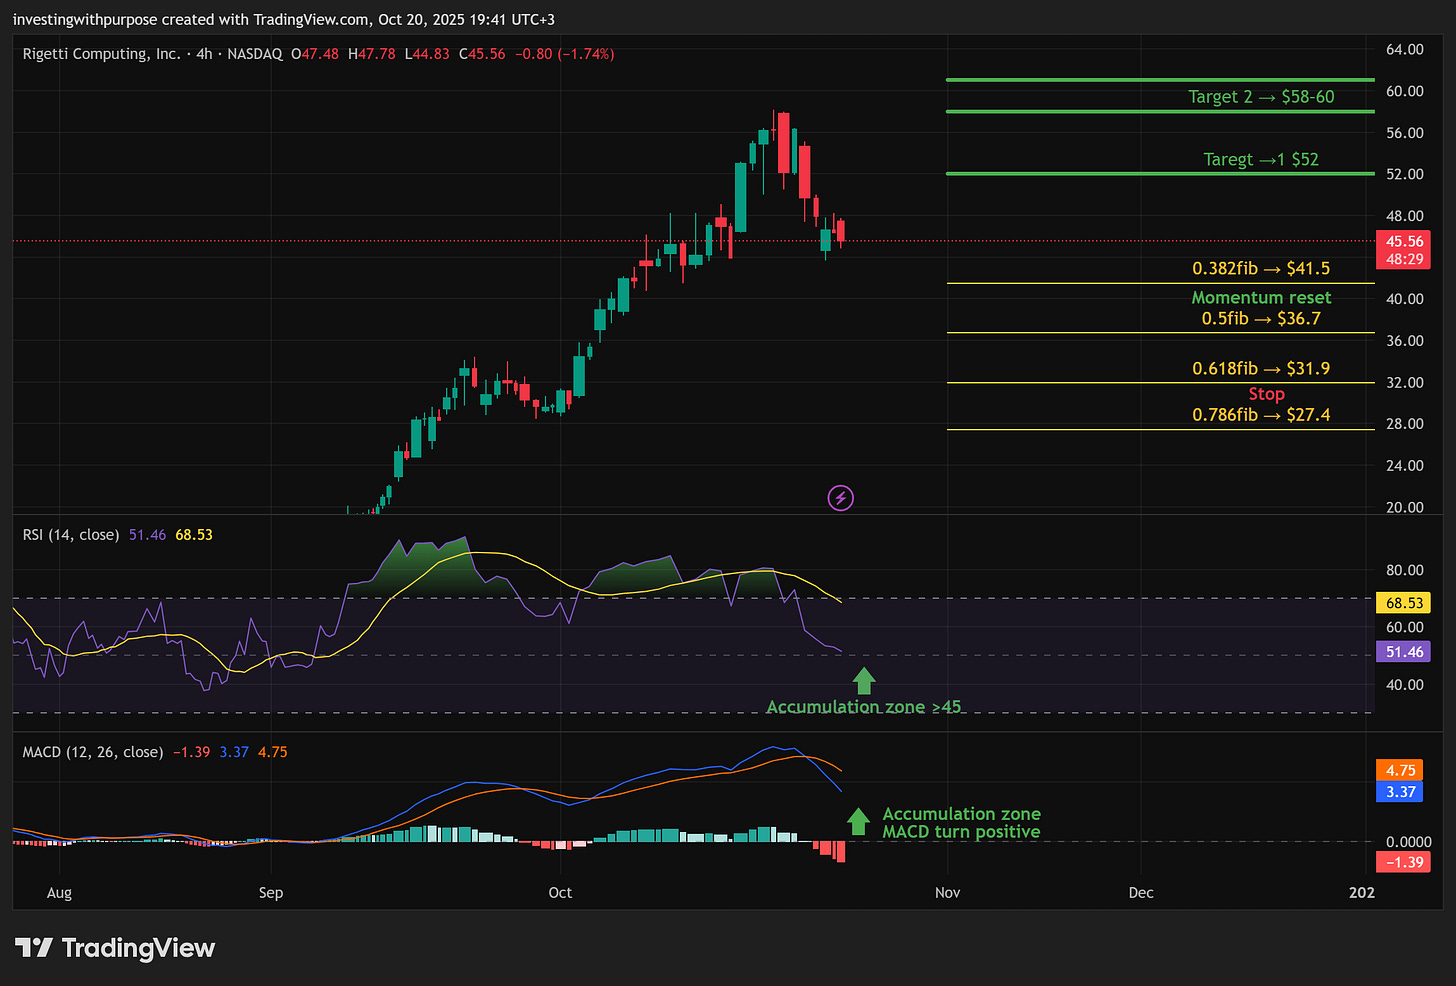Click the Aug label on time axis
The image size is (1456, 986).
(59, 893)
